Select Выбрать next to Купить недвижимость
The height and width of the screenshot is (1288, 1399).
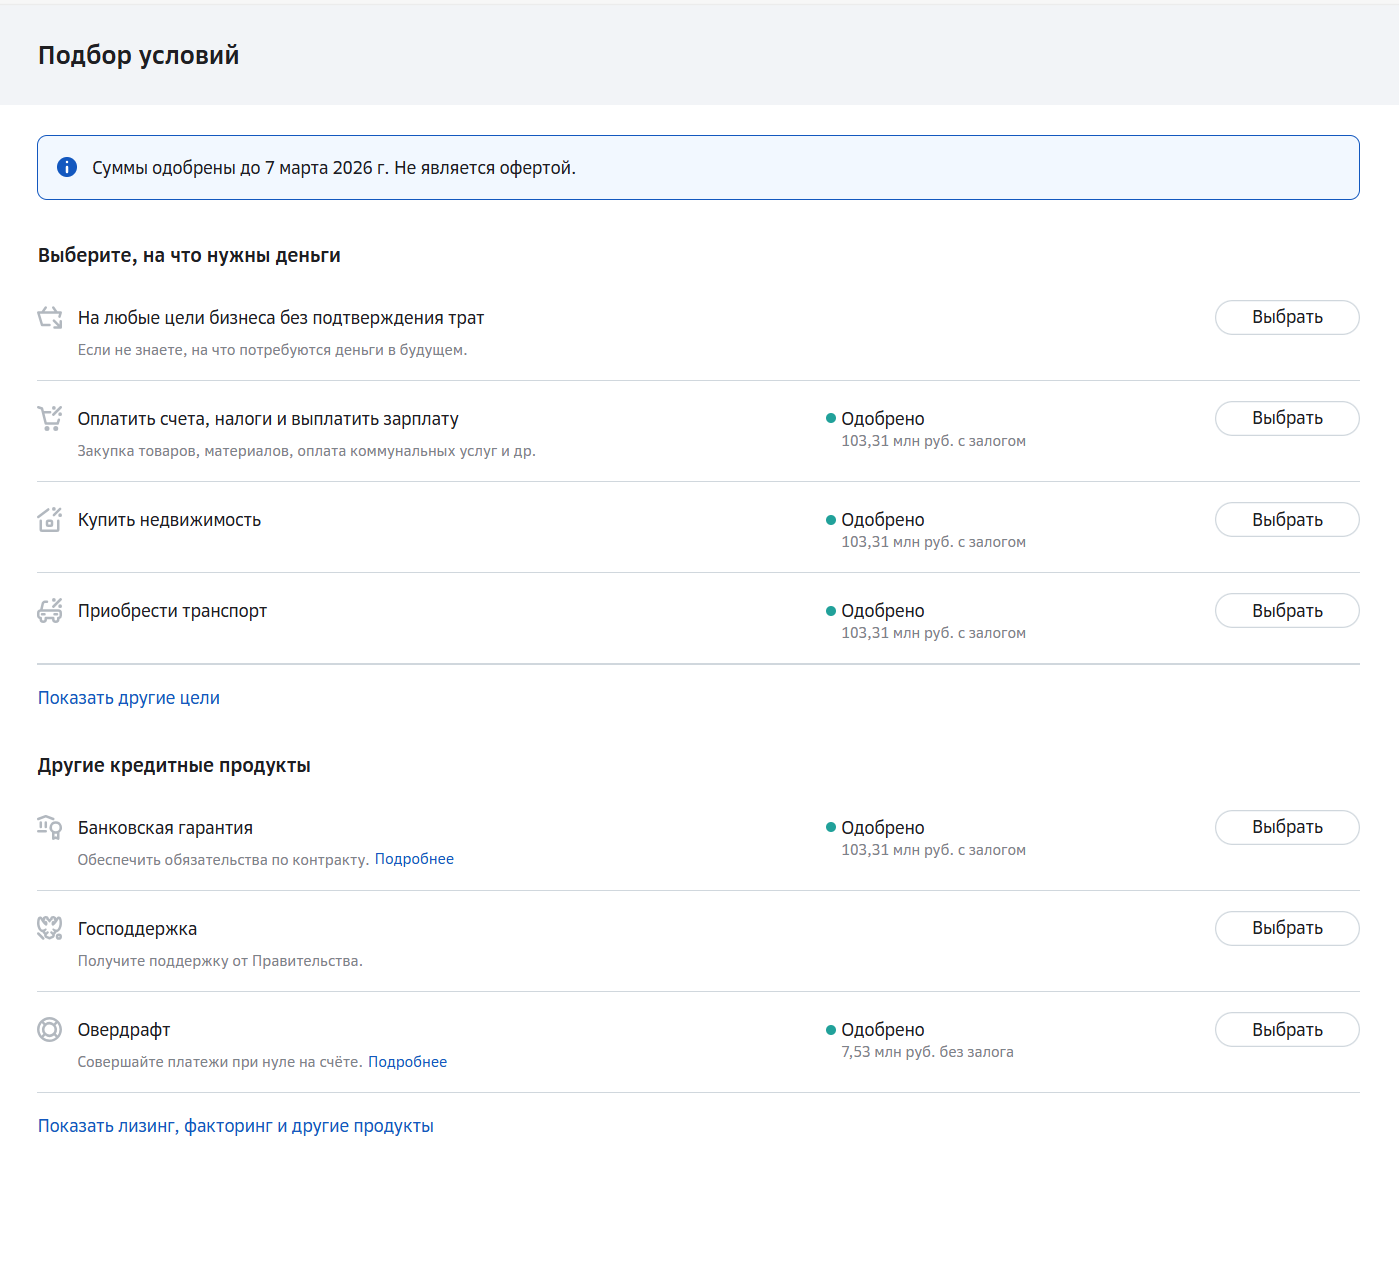1286,519
